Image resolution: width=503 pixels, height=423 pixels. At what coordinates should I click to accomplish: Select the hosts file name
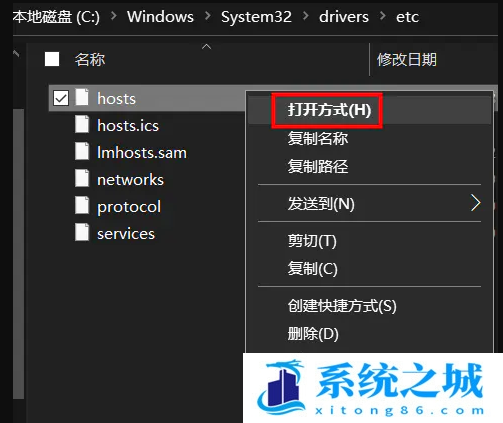tap(116, 98)
